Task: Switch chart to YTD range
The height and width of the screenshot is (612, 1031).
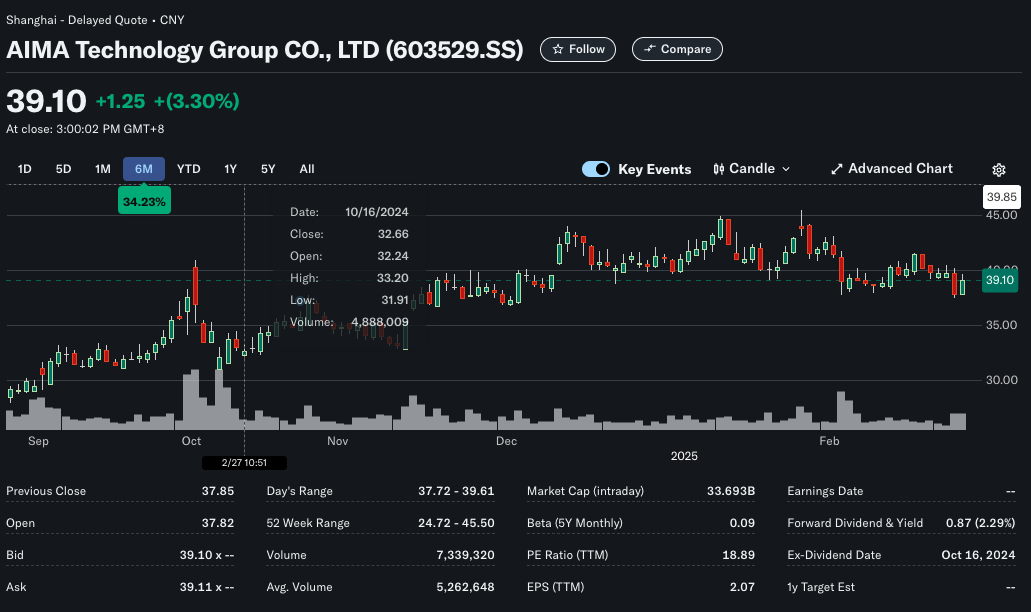Action: coord(189,169)
